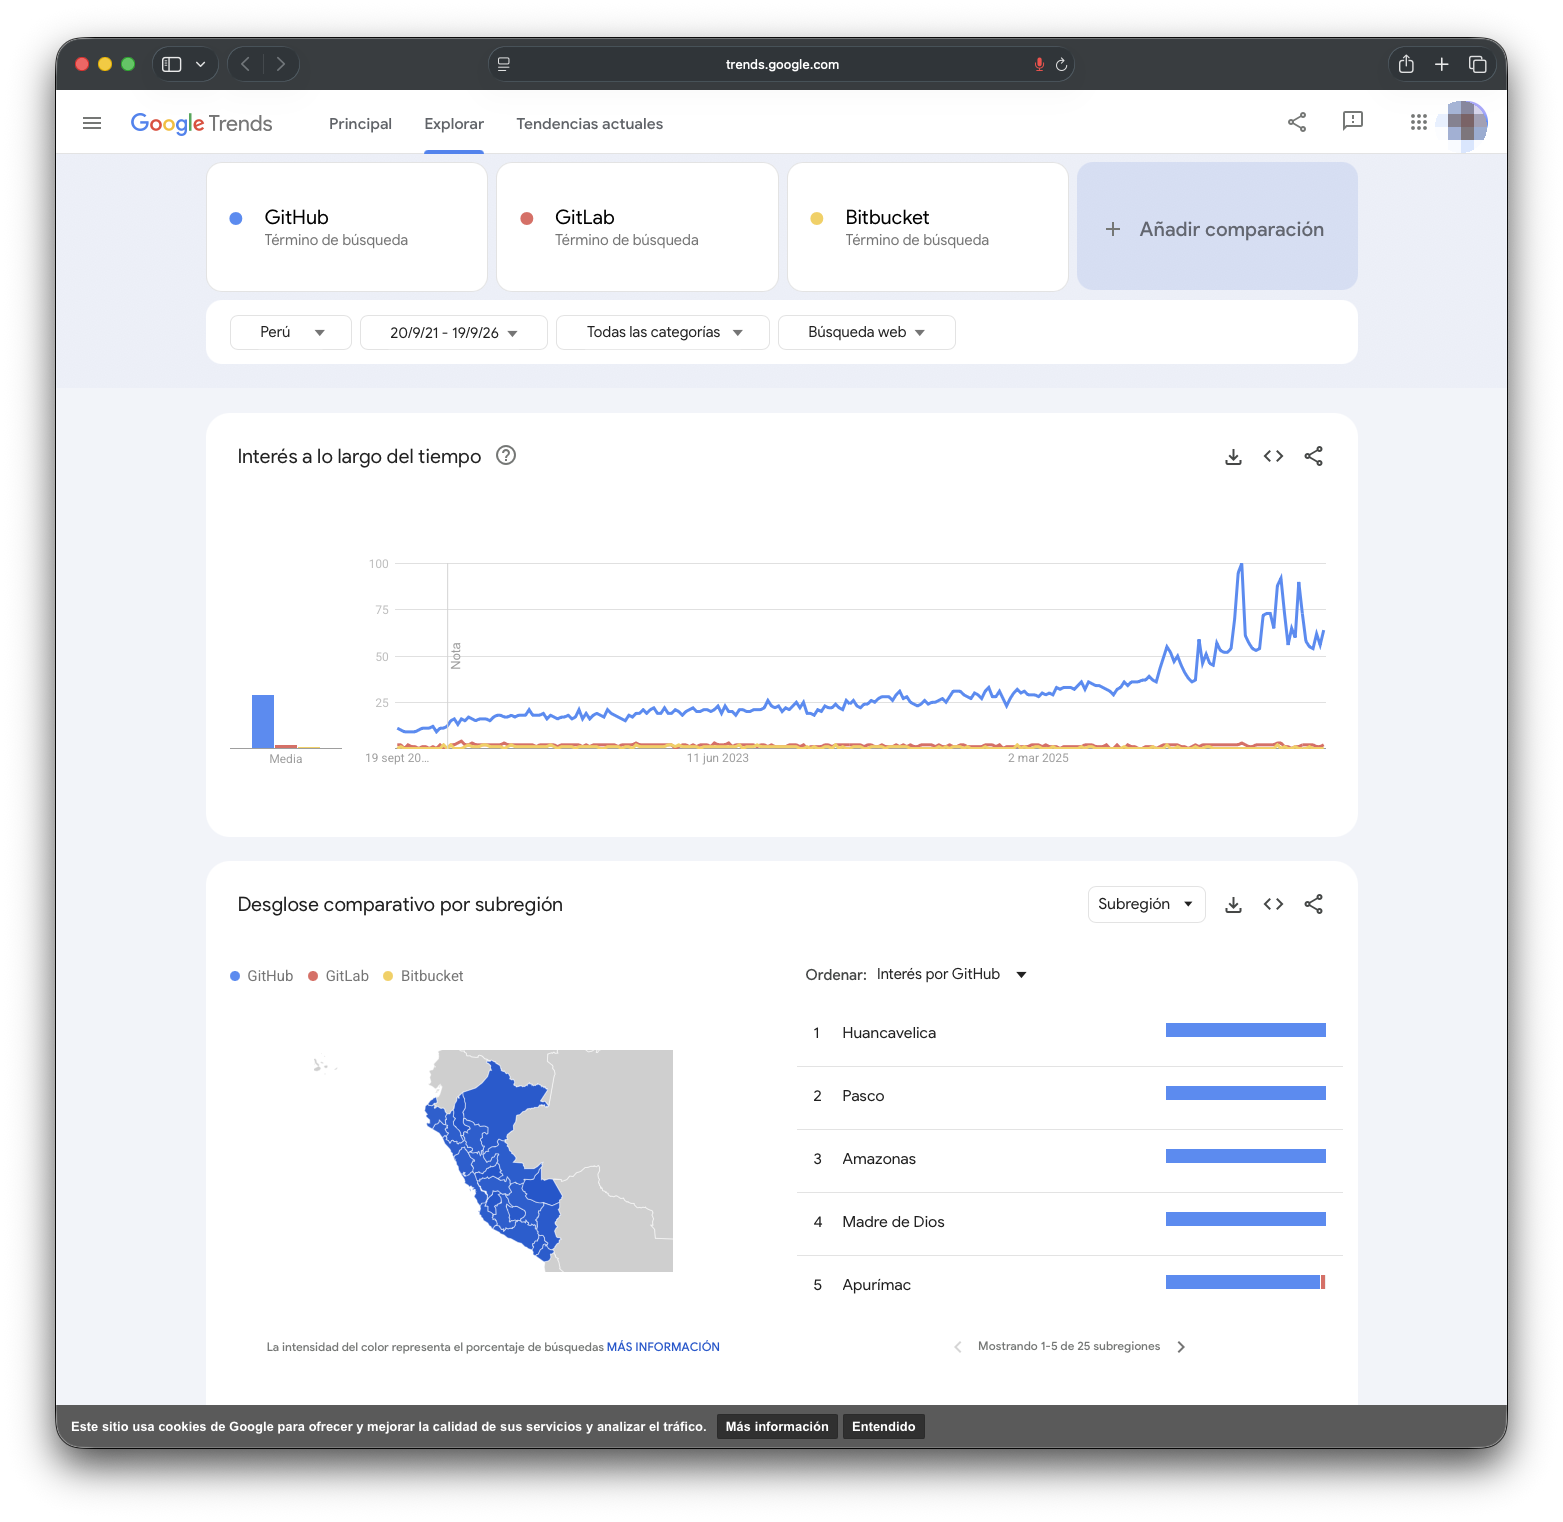Download the interest over time CSV
The width and height of the screenshot is (1563, 1522).
(1233, 456)
